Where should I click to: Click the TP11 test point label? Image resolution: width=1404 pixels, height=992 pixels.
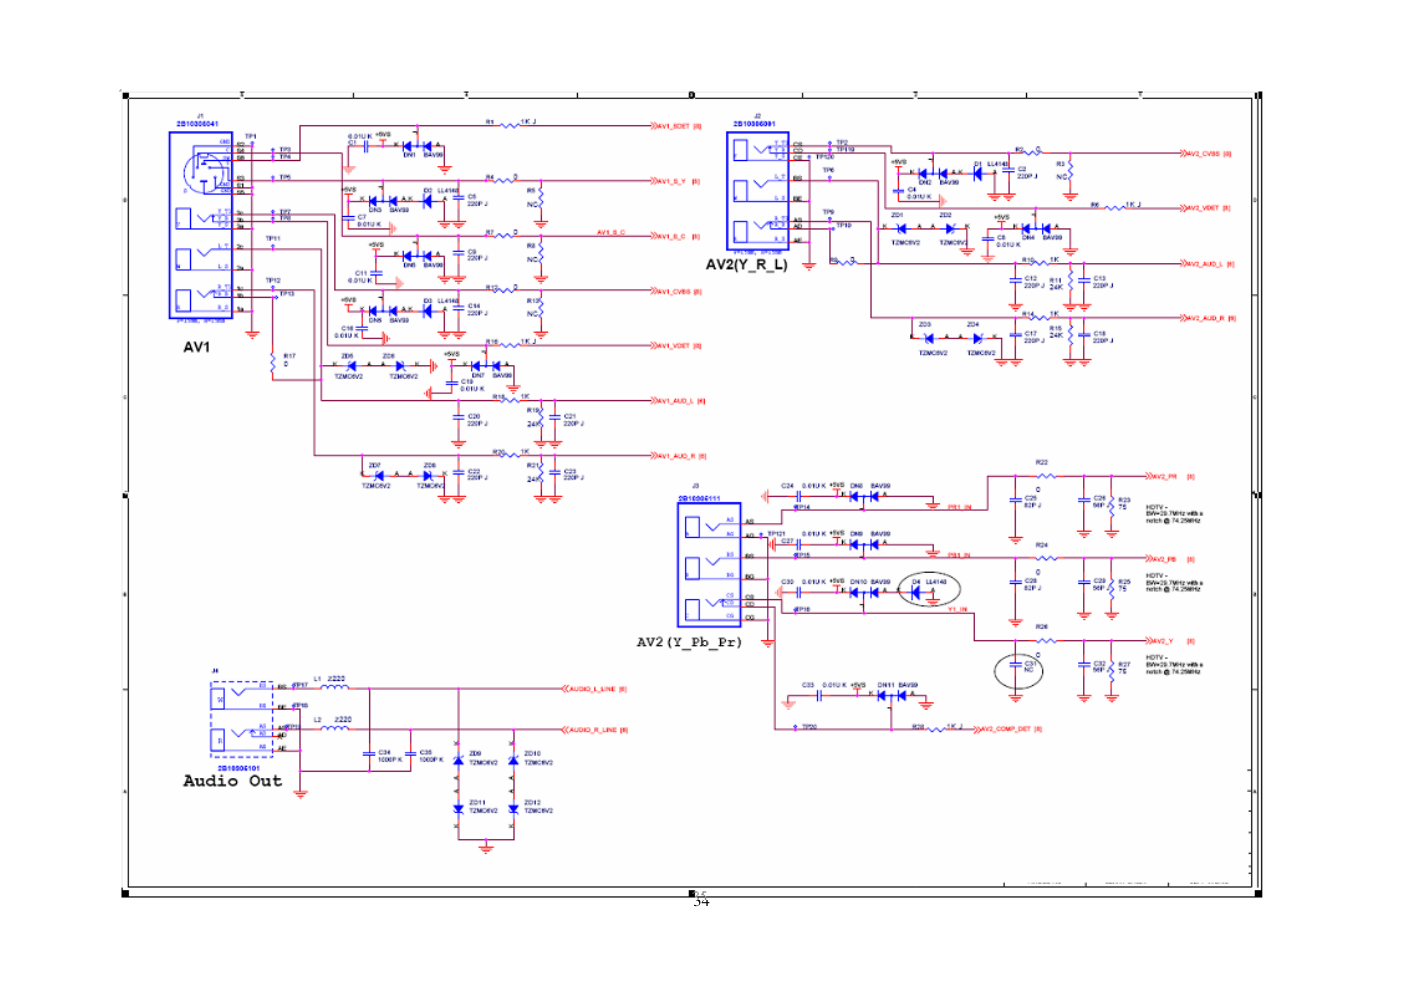tap(273, 239)
